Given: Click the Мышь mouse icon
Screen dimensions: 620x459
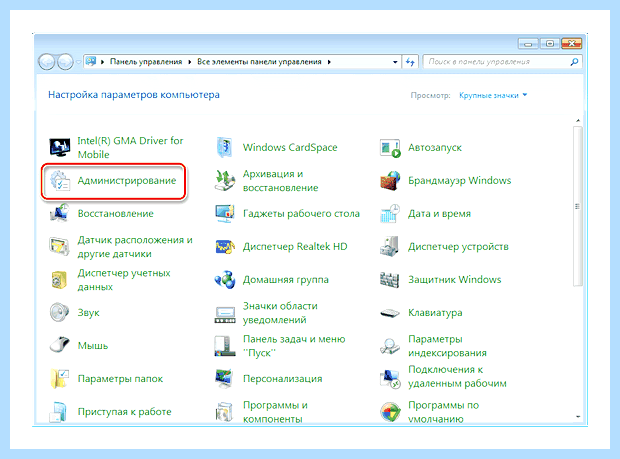Looking at the screenshot, I should [x=60, y=346].
